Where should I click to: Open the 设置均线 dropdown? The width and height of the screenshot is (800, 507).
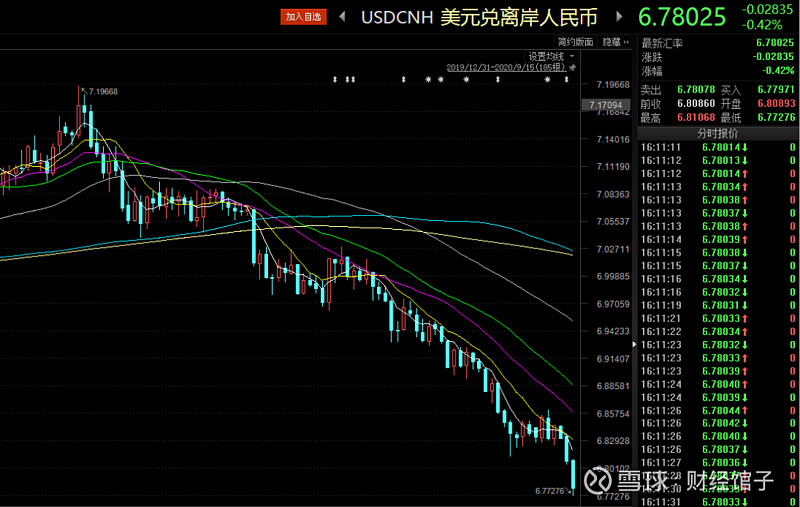552,56
